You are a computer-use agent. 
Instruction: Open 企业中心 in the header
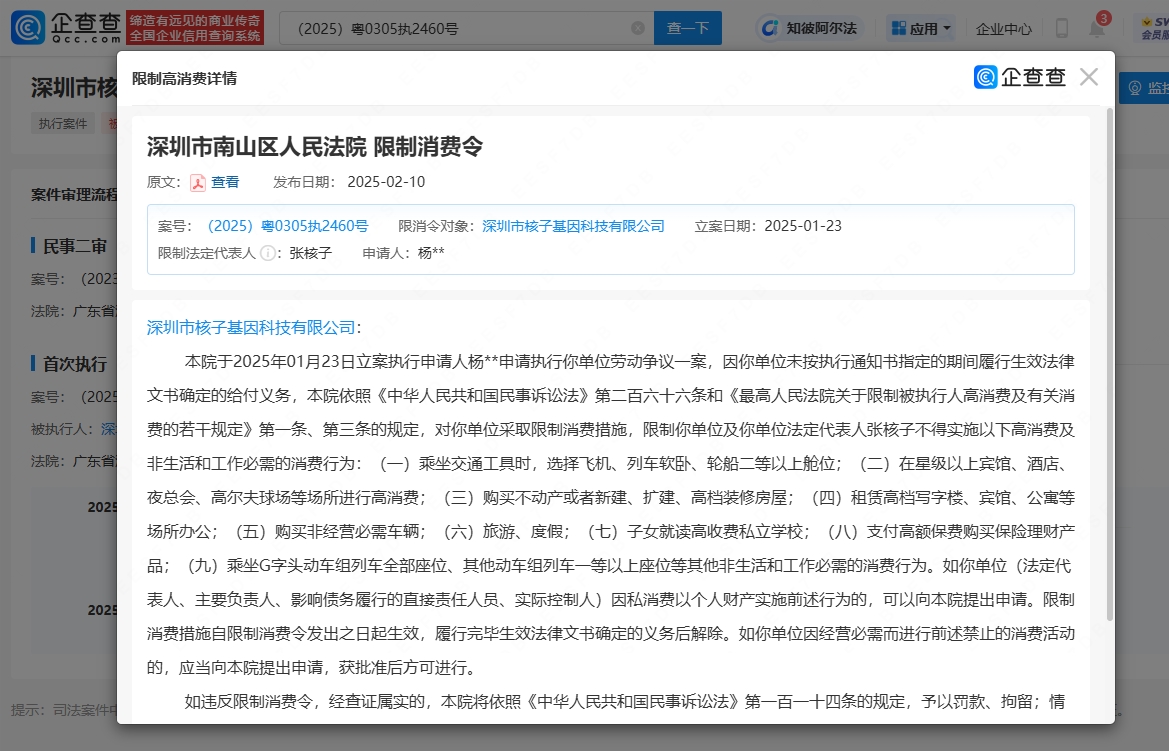pos(1003,29)
